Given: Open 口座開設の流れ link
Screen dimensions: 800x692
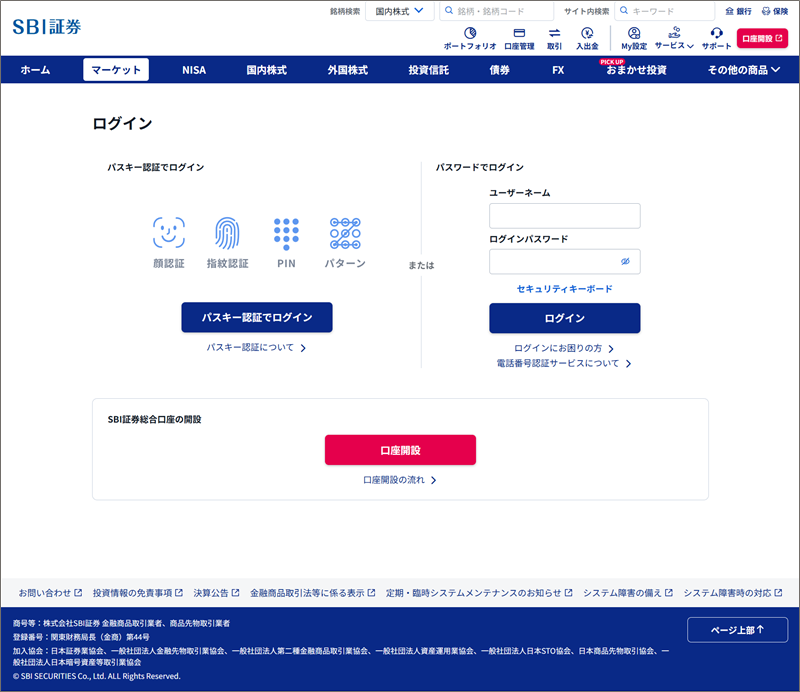Looking at the screenshot, I should coord(399,480).
